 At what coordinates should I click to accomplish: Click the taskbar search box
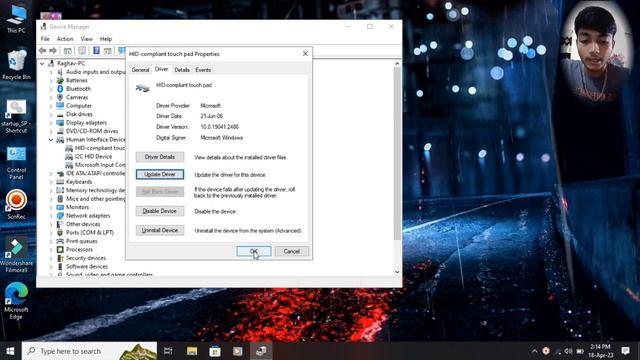[x=89, y=351]
